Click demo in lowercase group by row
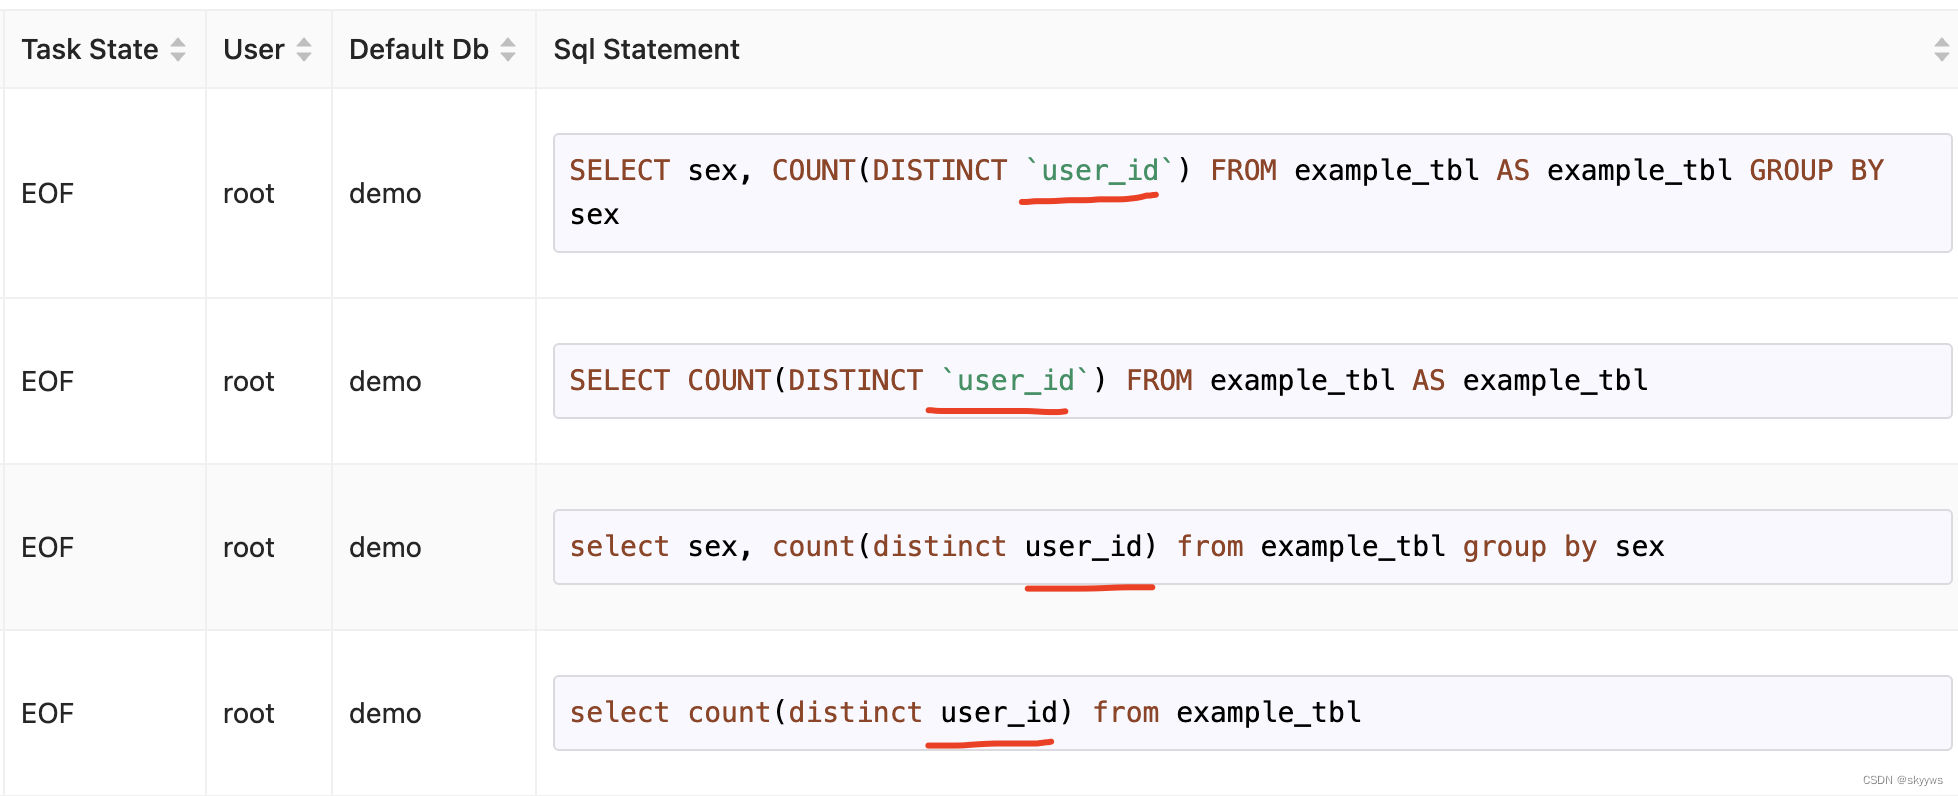1958x796 pixels. (x=385, y=547)
